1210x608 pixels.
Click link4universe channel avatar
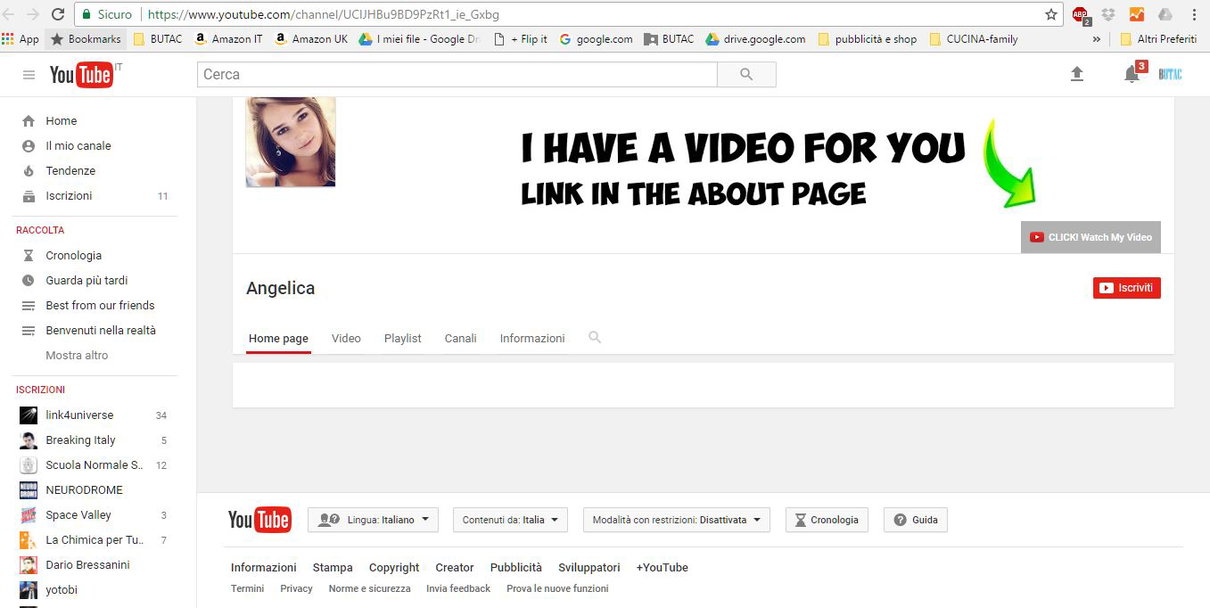[29, 415]
